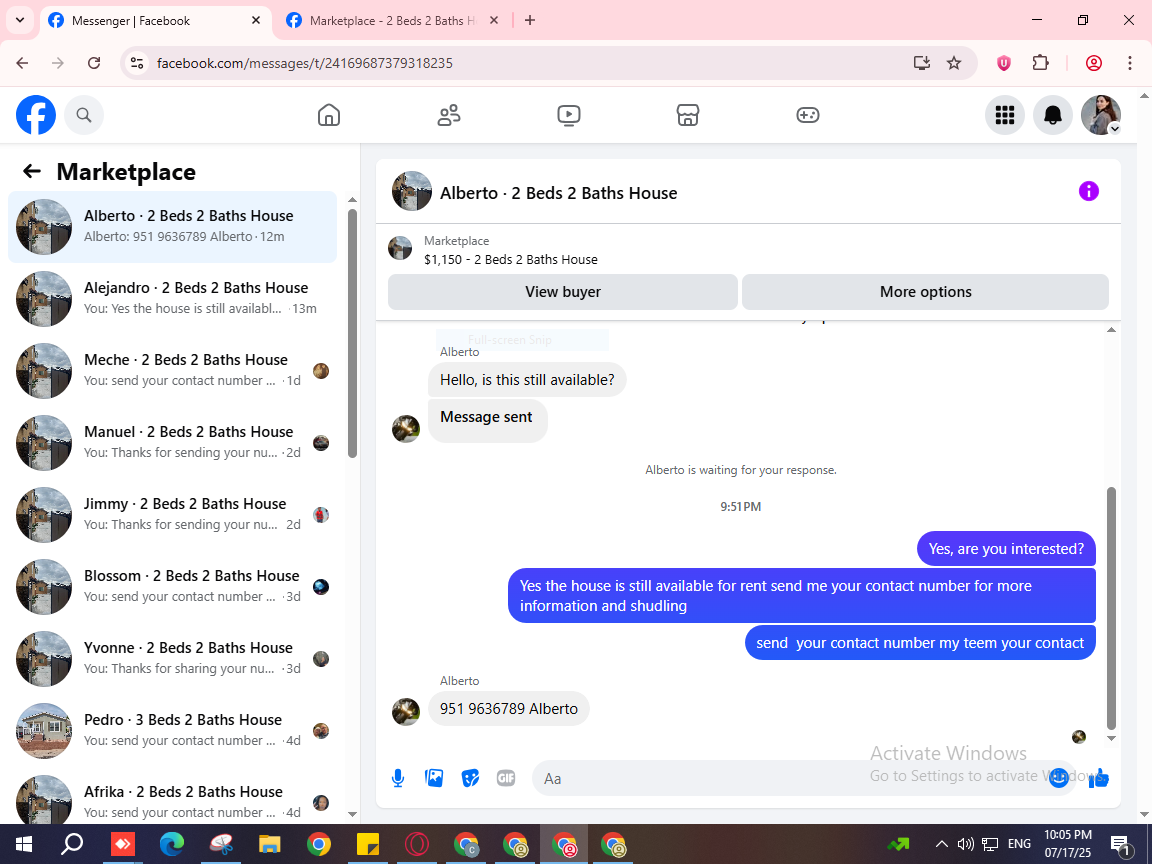
Task: Open the extensions puzzle icon
Action: (x=1040, y=63)
